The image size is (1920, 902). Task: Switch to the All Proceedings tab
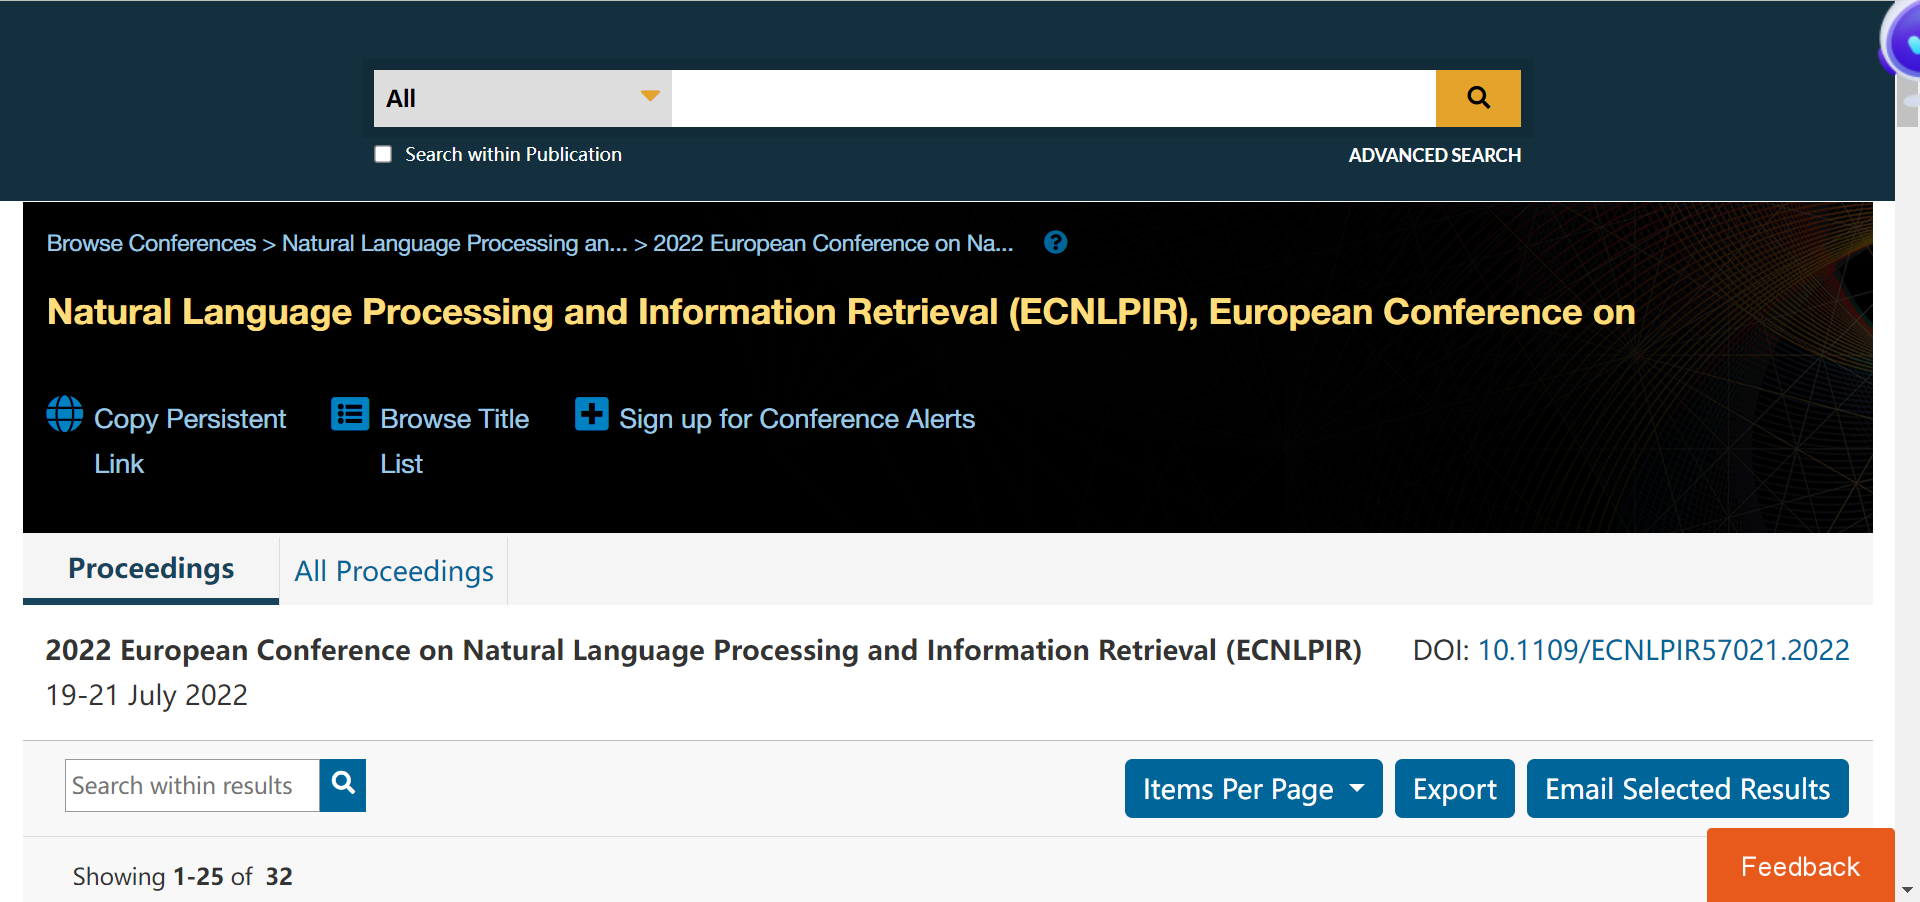coord(393,571)
